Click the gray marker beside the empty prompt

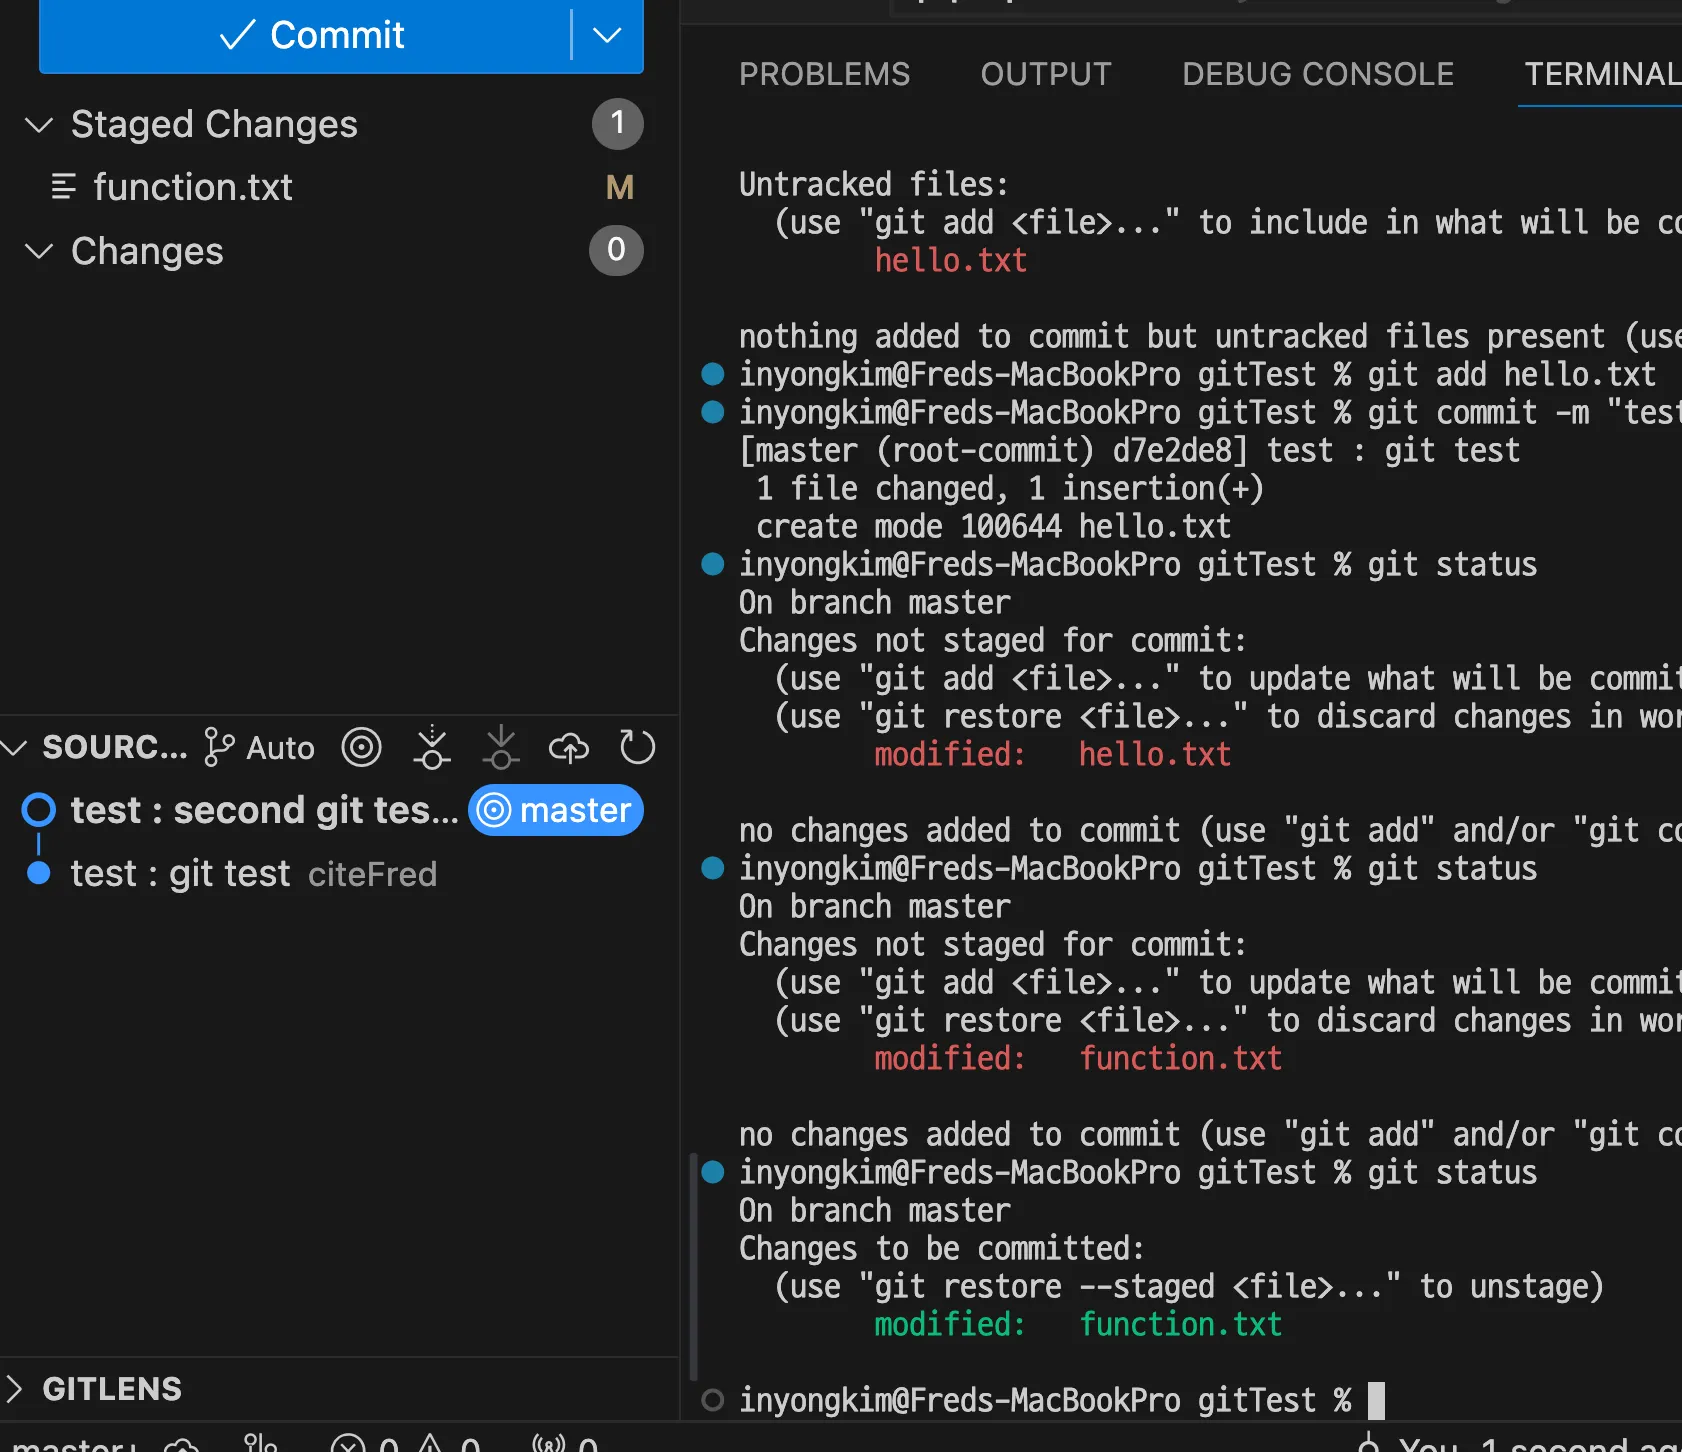[713, 1400]
